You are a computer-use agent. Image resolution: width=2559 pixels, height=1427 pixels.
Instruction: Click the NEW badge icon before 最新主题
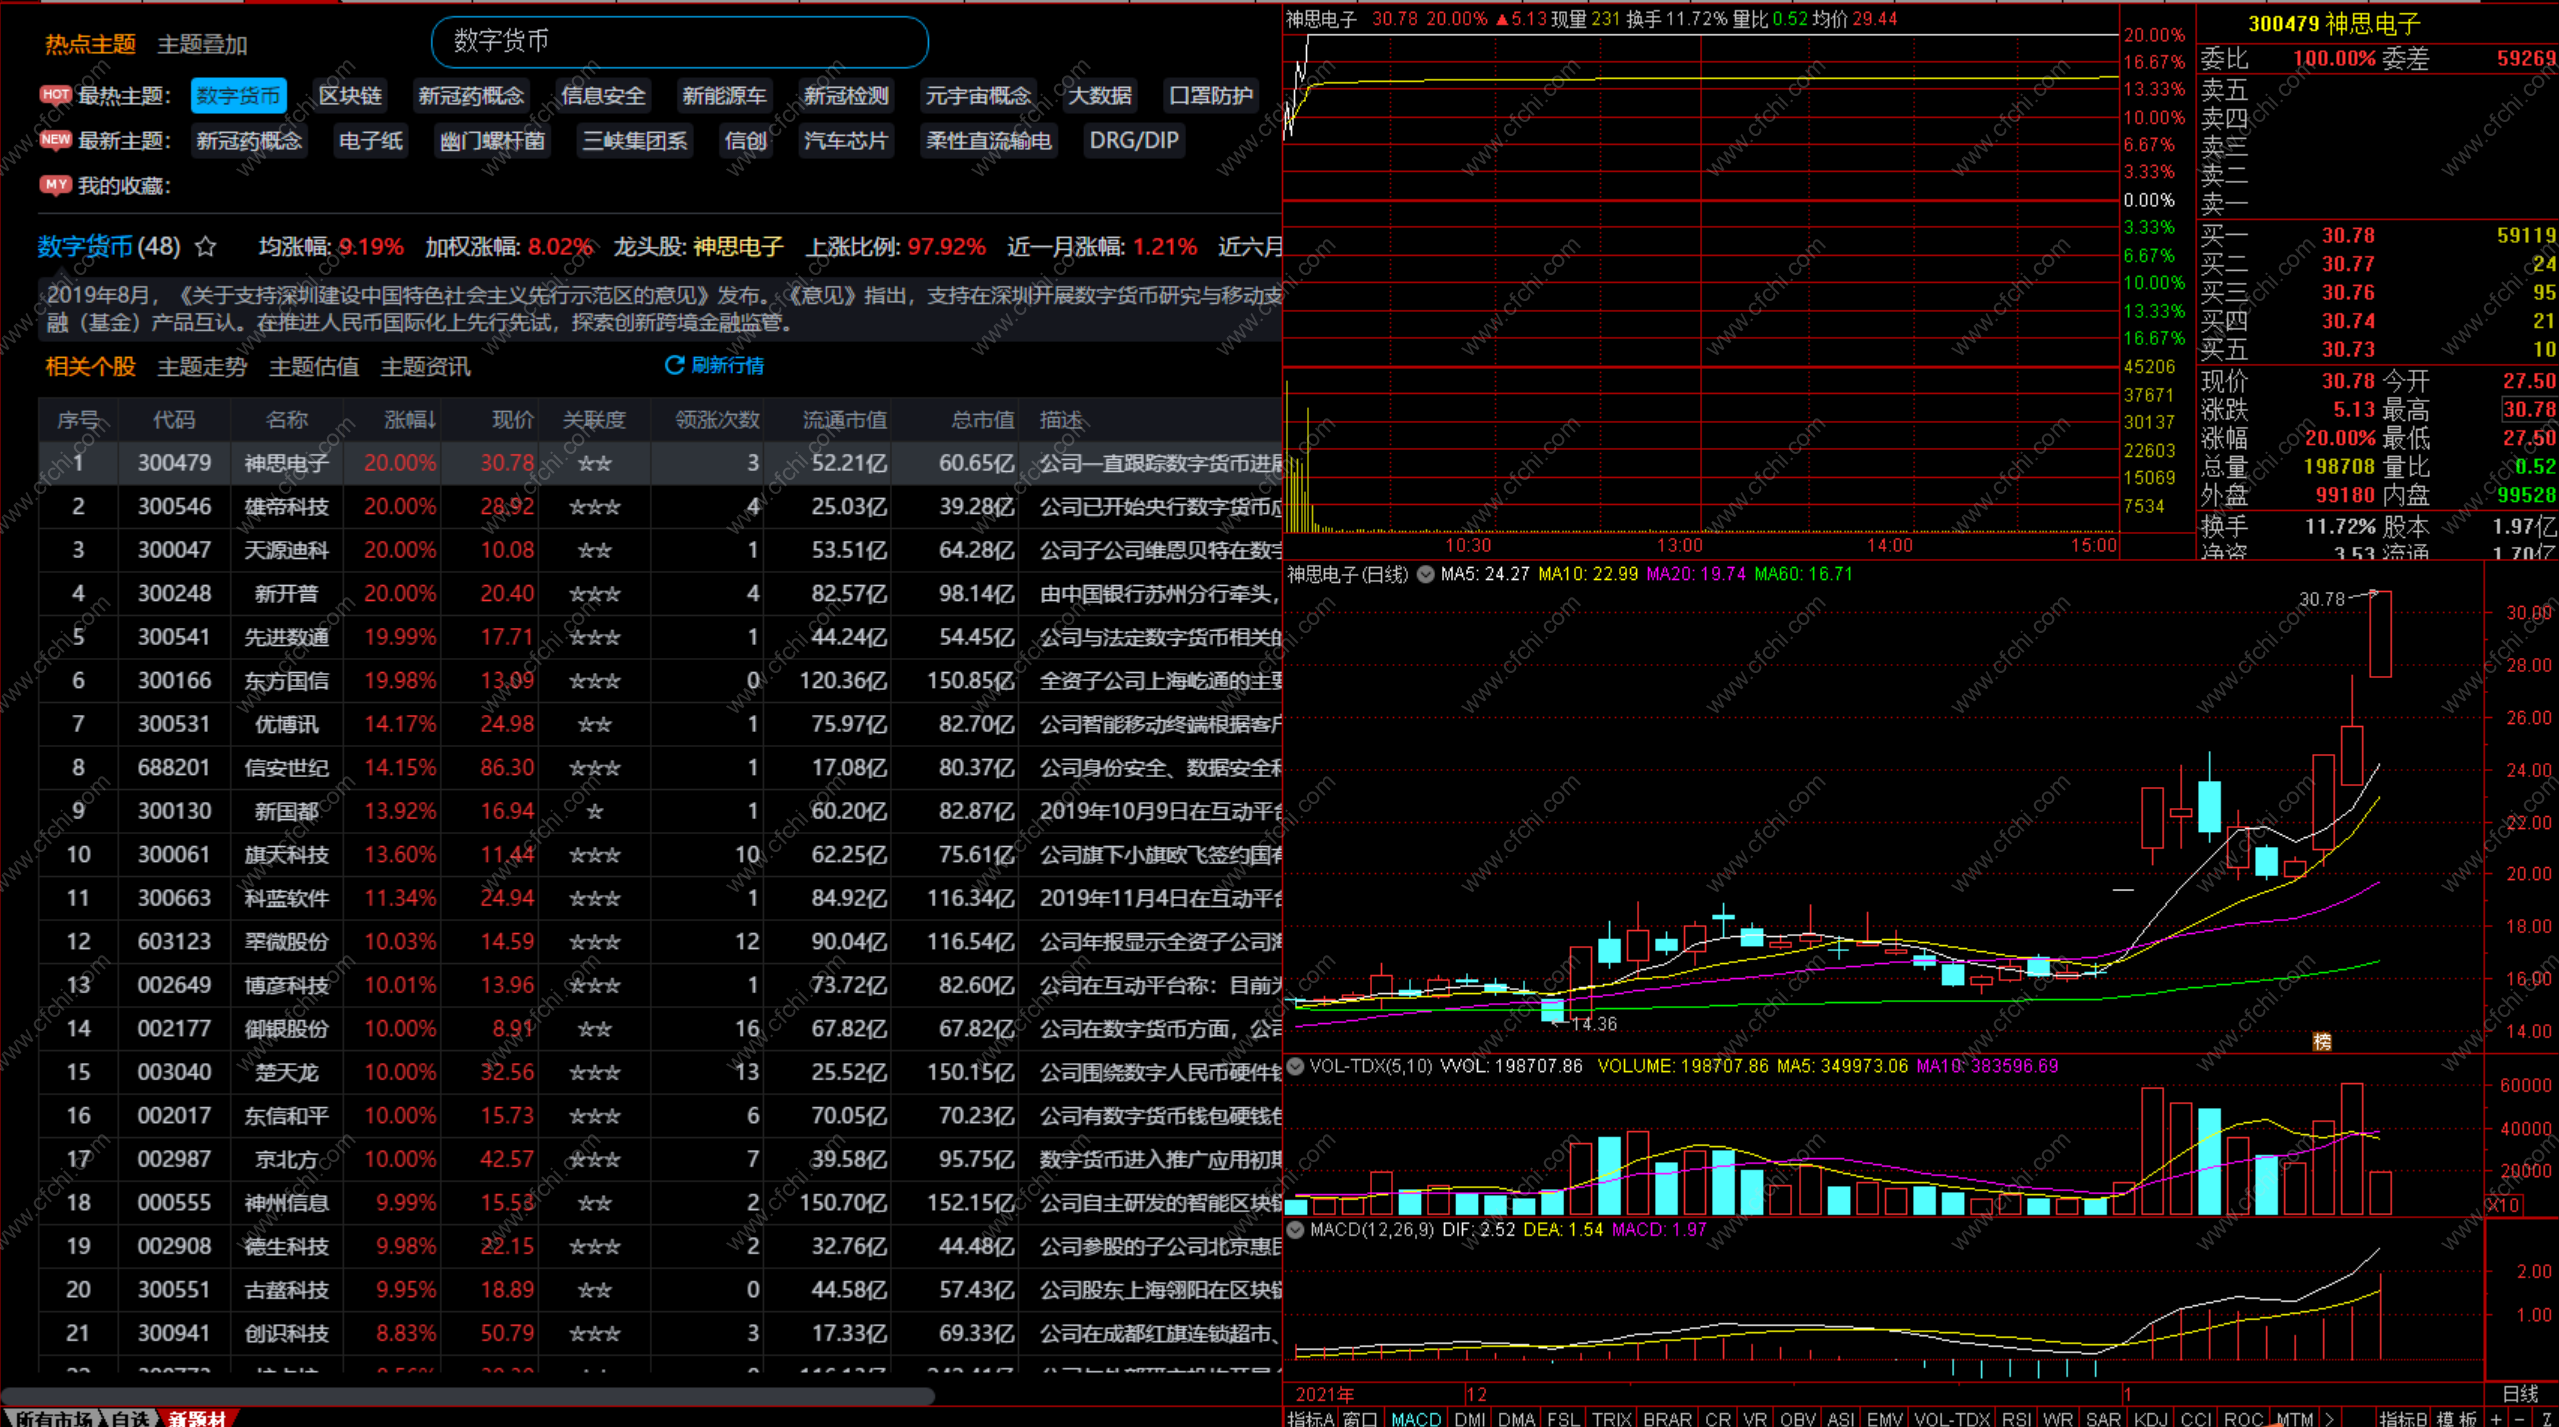click(x=55, y=140)
